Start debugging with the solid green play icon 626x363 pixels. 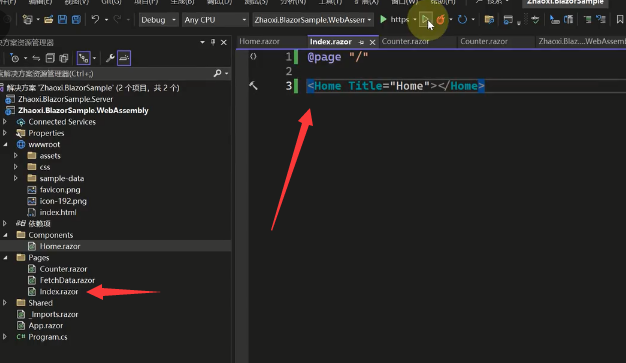383,19
